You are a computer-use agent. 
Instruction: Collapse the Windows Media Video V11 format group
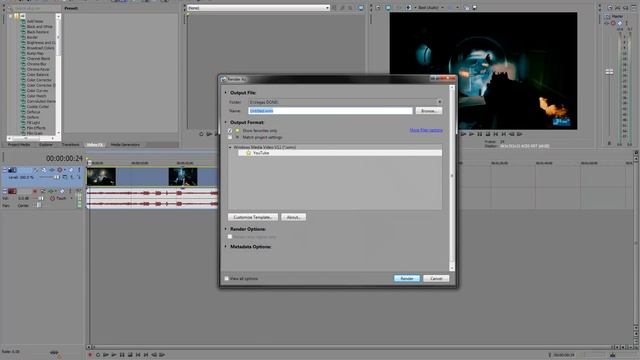point(230,147)
